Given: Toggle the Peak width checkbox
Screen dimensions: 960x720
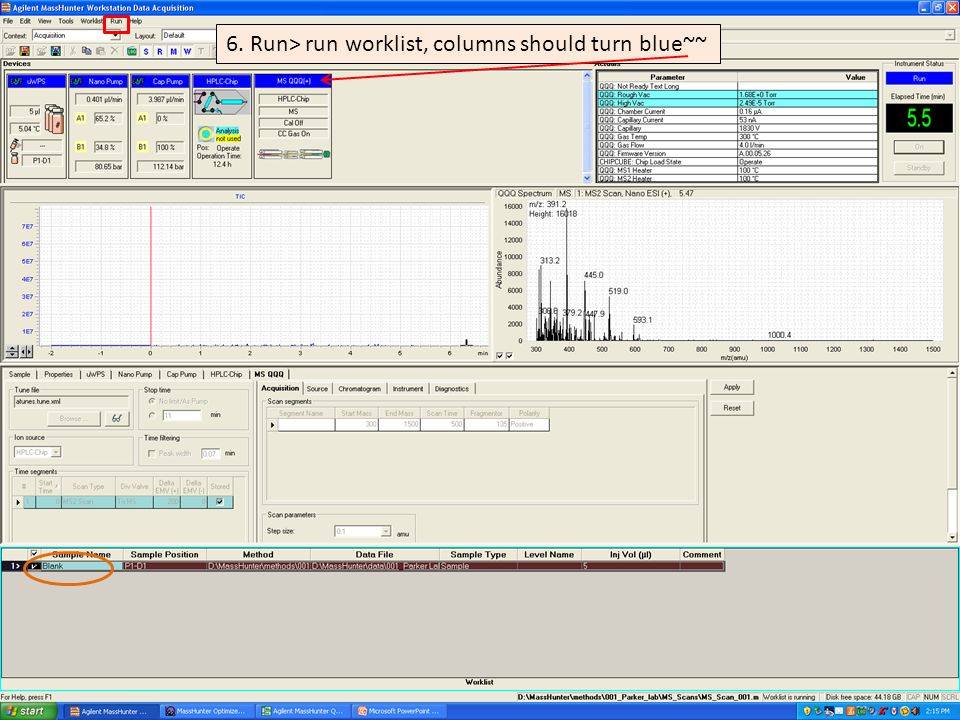Looking at the screenshot, I should (x=152, y=454).
